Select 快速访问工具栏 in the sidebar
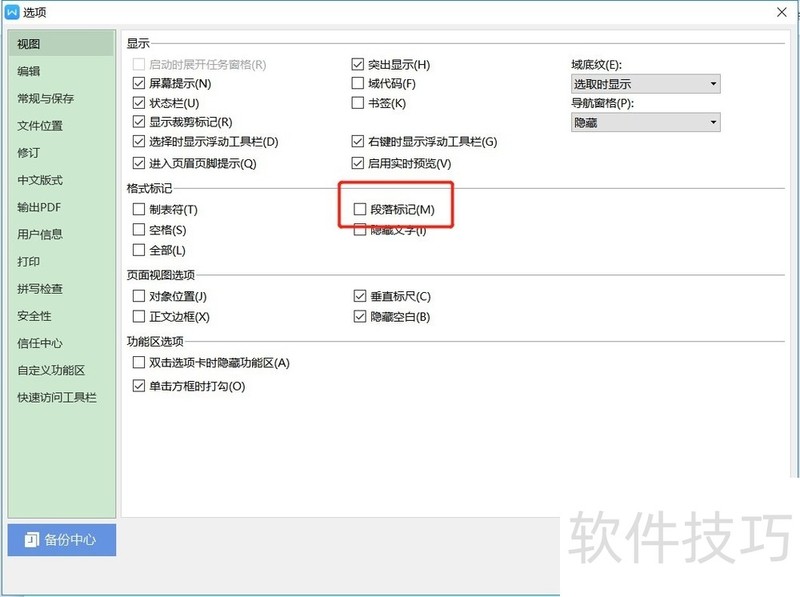The image size is (800, 597). pyautogui.click(x=57, y=397)
